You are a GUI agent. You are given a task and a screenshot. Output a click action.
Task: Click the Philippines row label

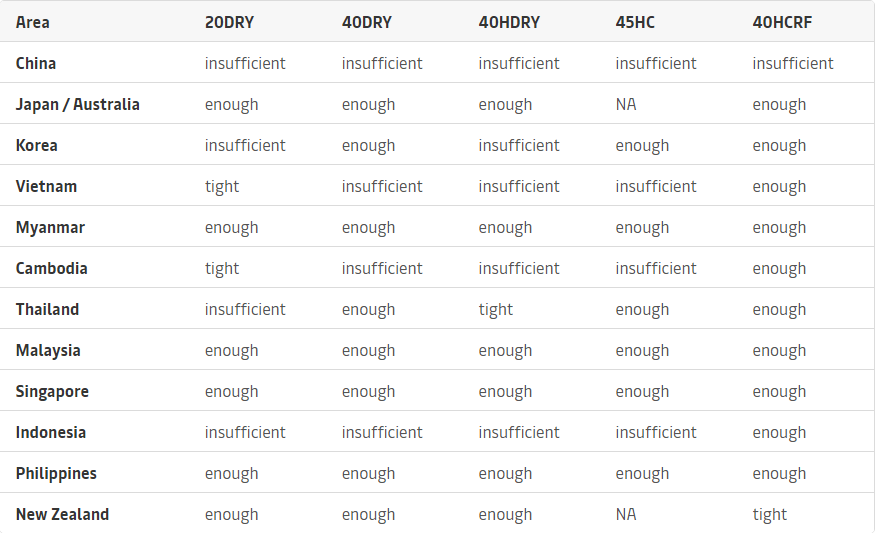56,473
